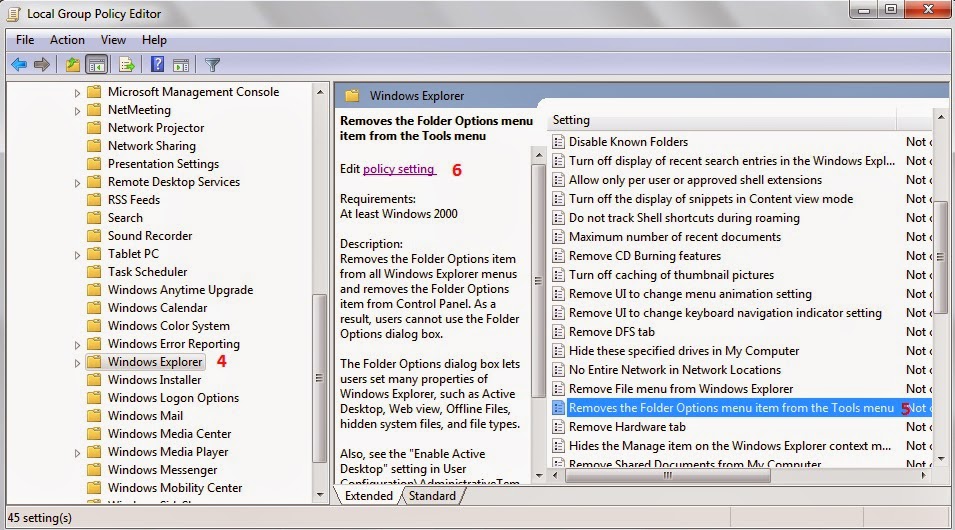This screenshot has width=955, height=530.
Task: Click policy icon for No Entire Network in Network Locations
Action: (558, 370)
